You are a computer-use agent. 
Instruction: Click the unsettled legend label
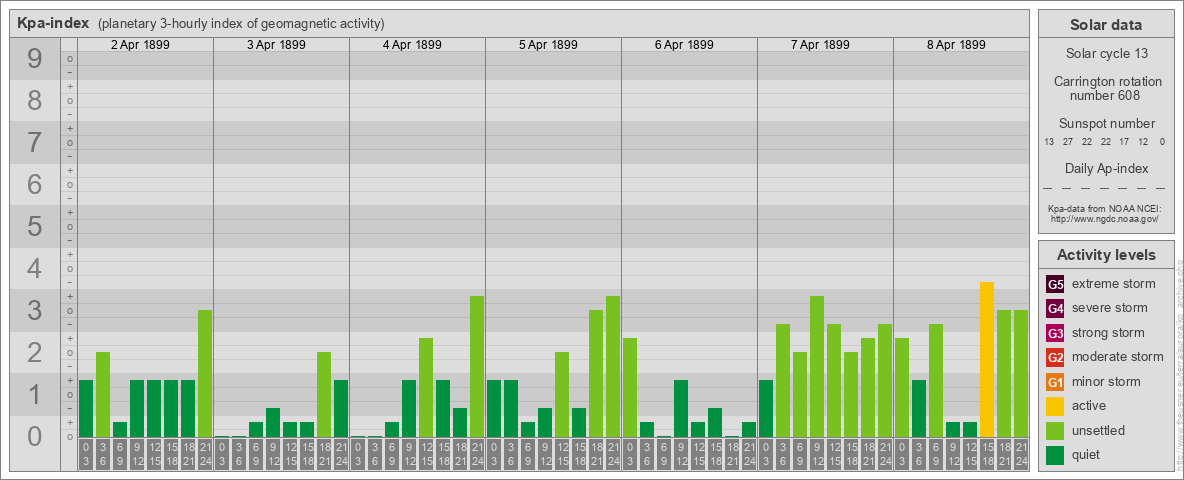1099,430
